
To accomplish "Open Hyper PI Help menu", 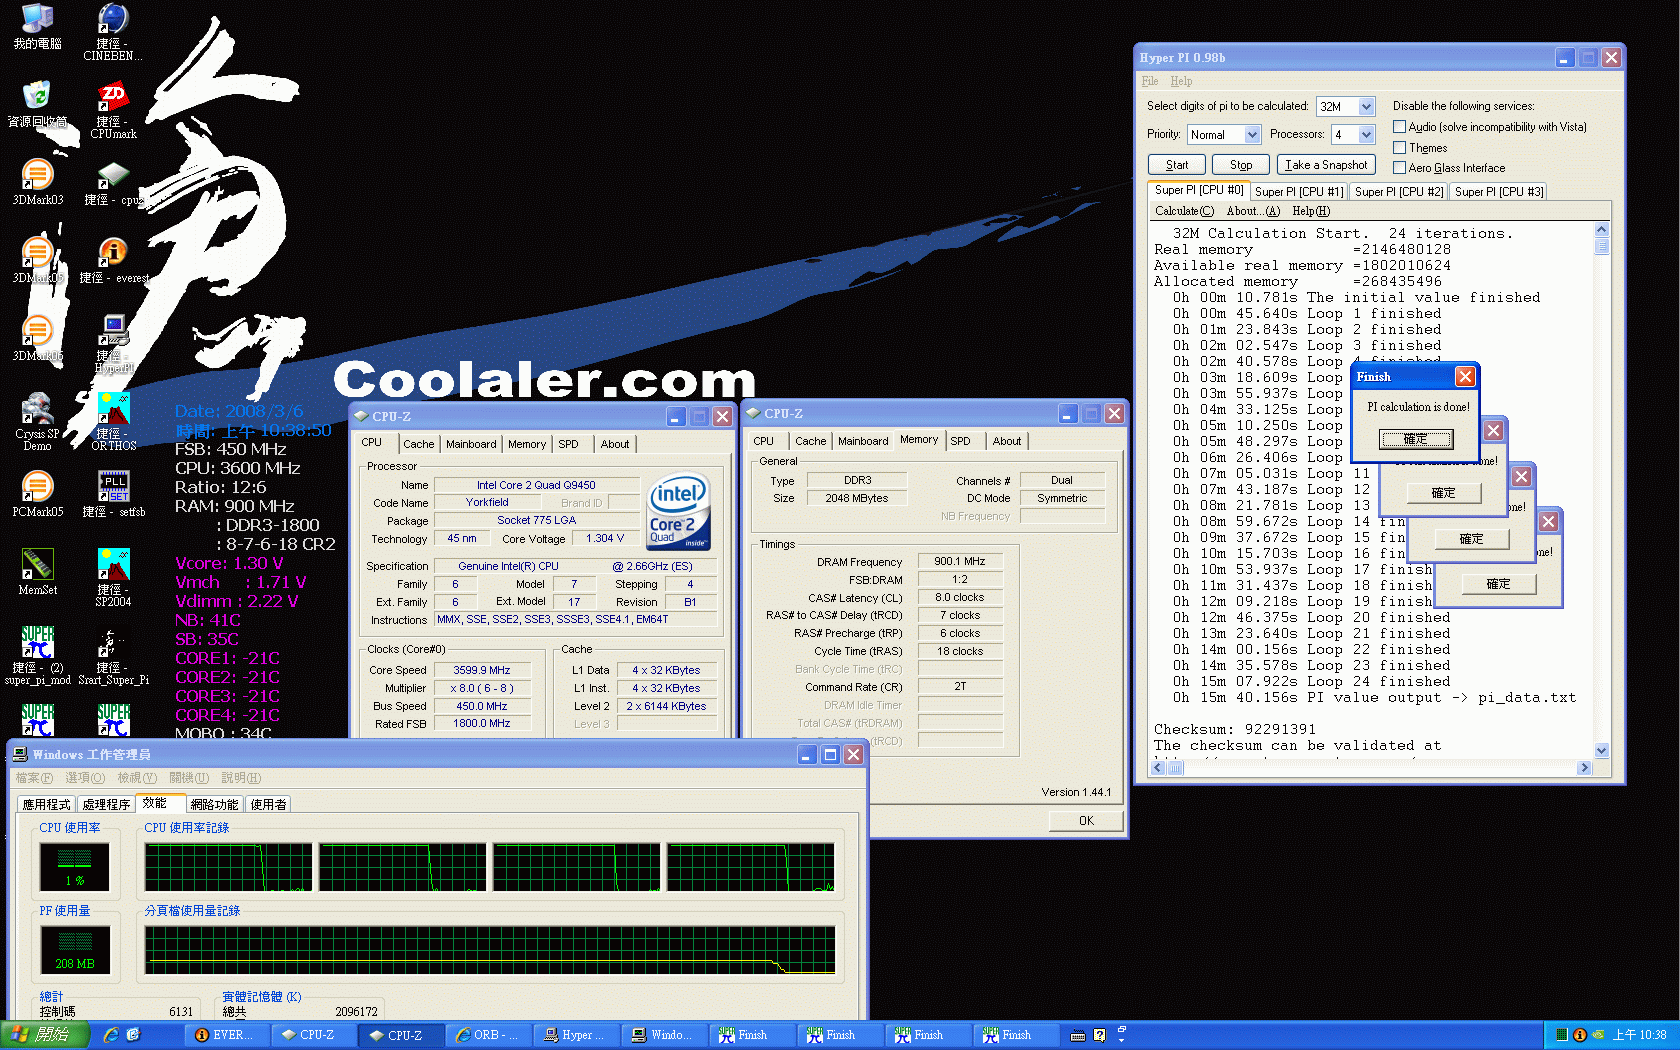I will [1181, 81].
